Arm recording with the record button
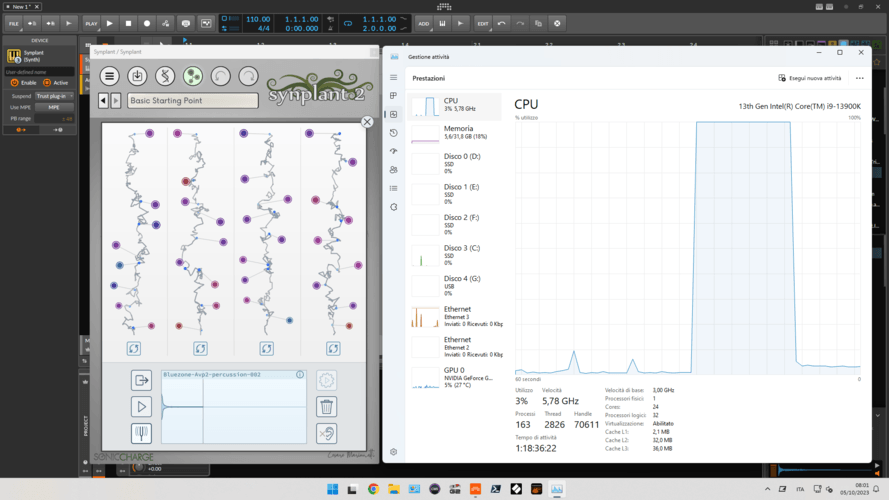 (x=147, y=24)
